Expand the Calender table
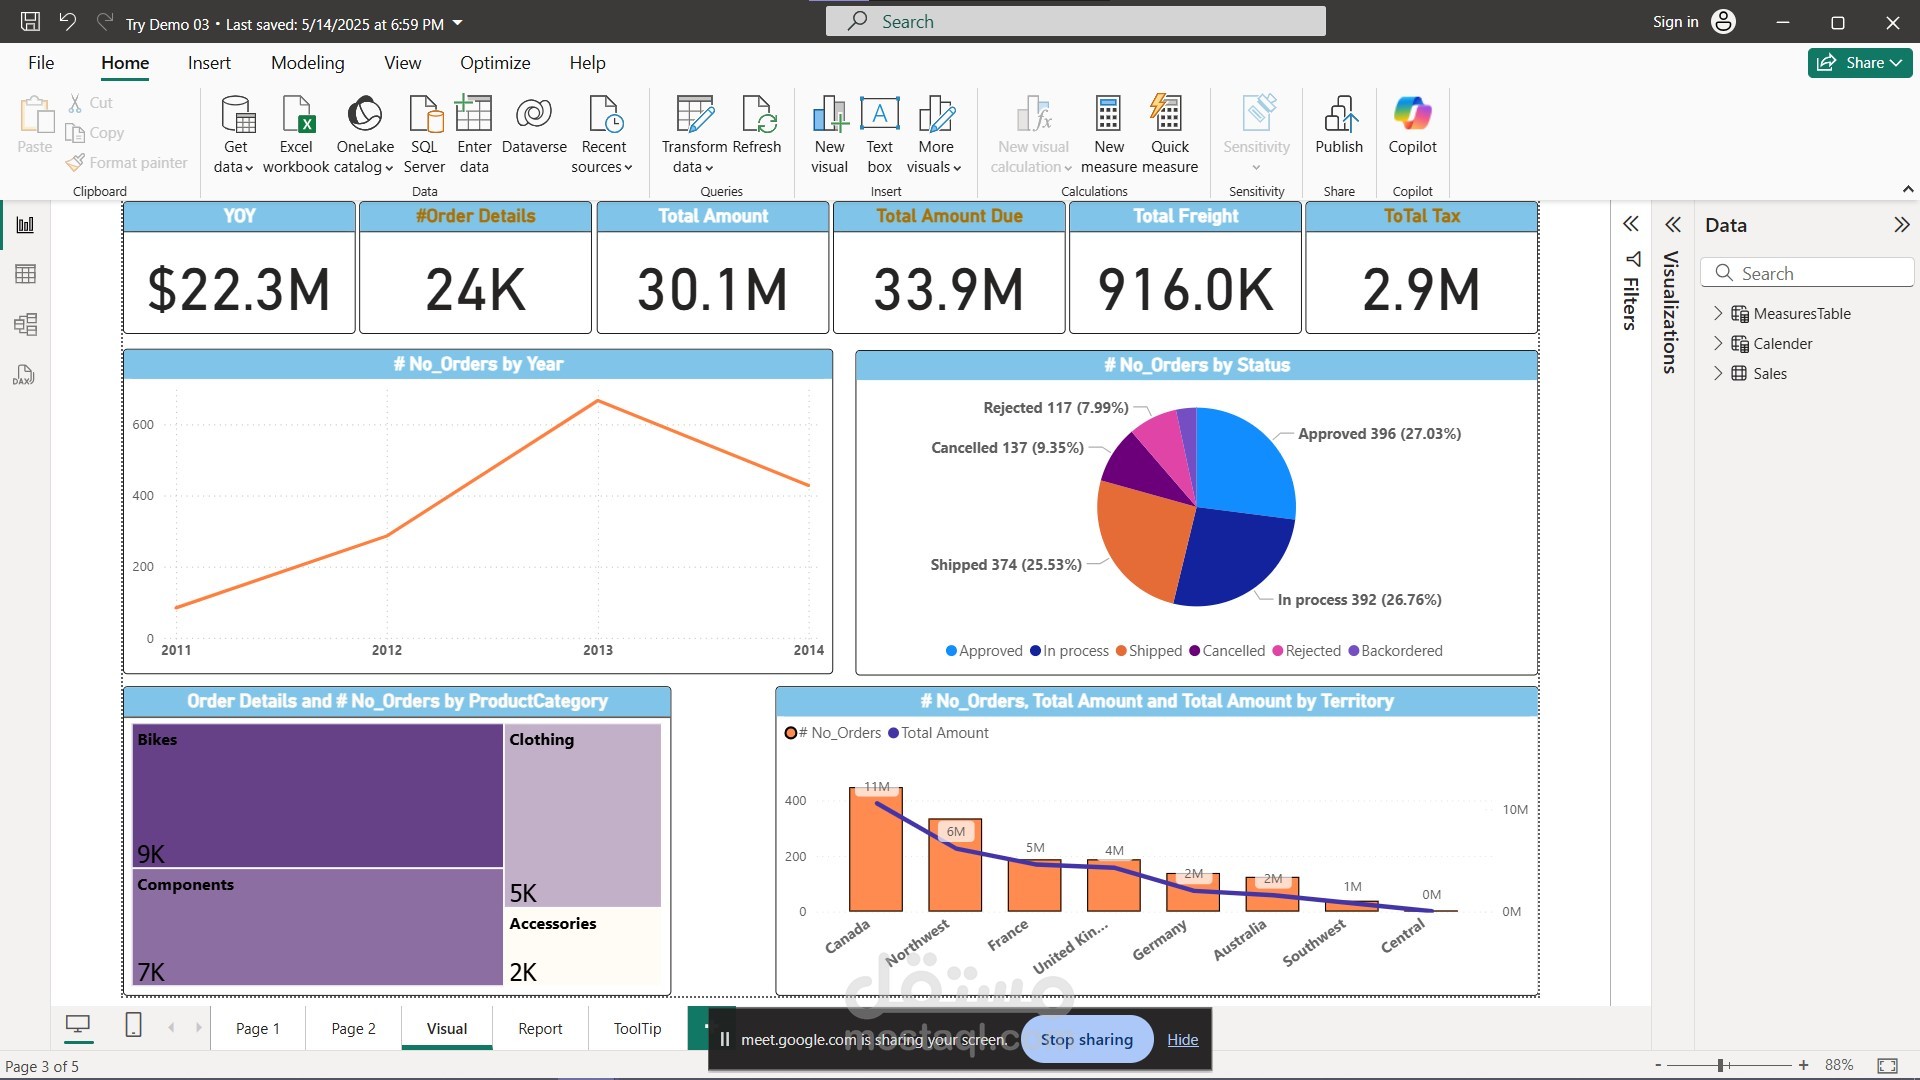 point(1718,343)
